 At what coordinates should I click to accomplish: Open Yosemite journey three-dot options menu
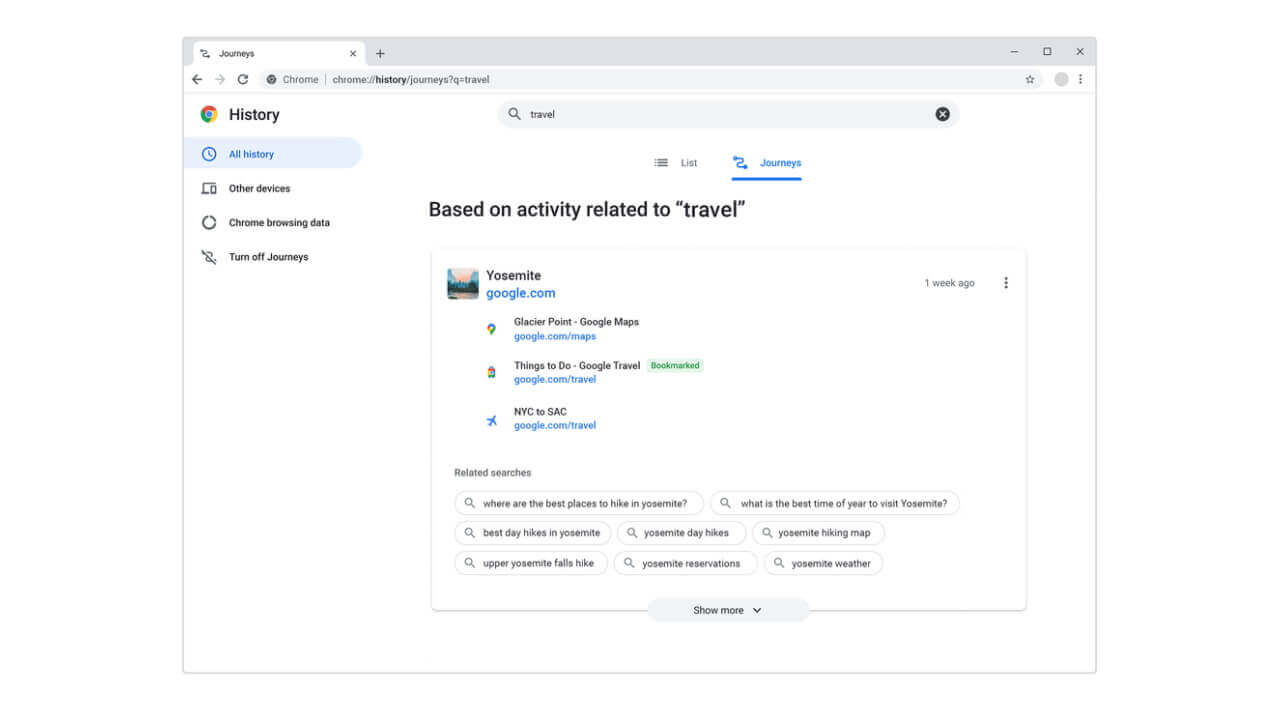(1005, 283)
